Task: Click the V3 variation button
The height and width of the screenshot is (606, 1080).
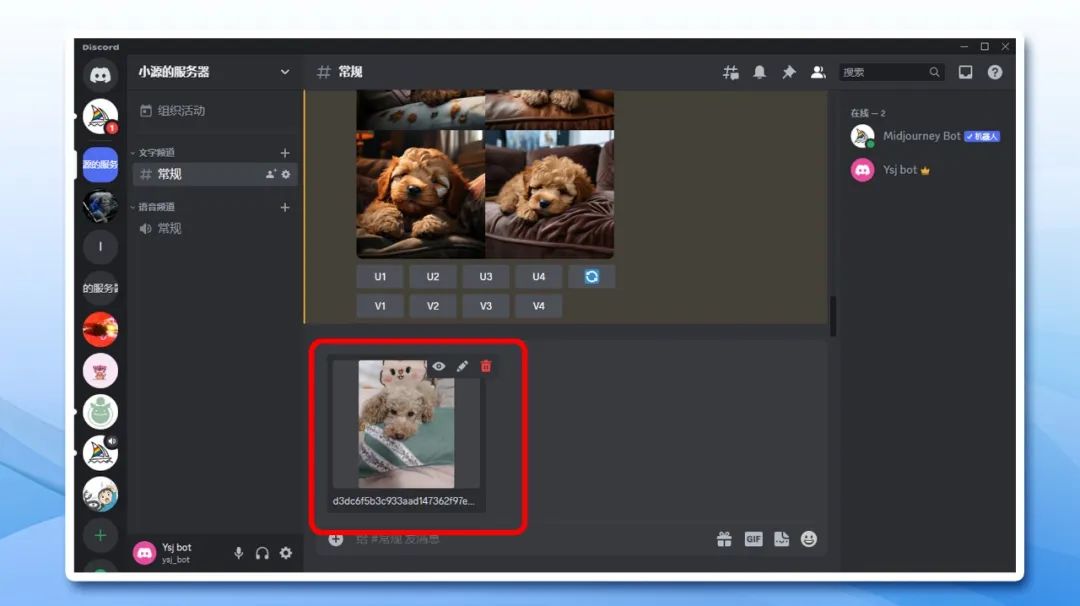Action: (x=486, y=306)
